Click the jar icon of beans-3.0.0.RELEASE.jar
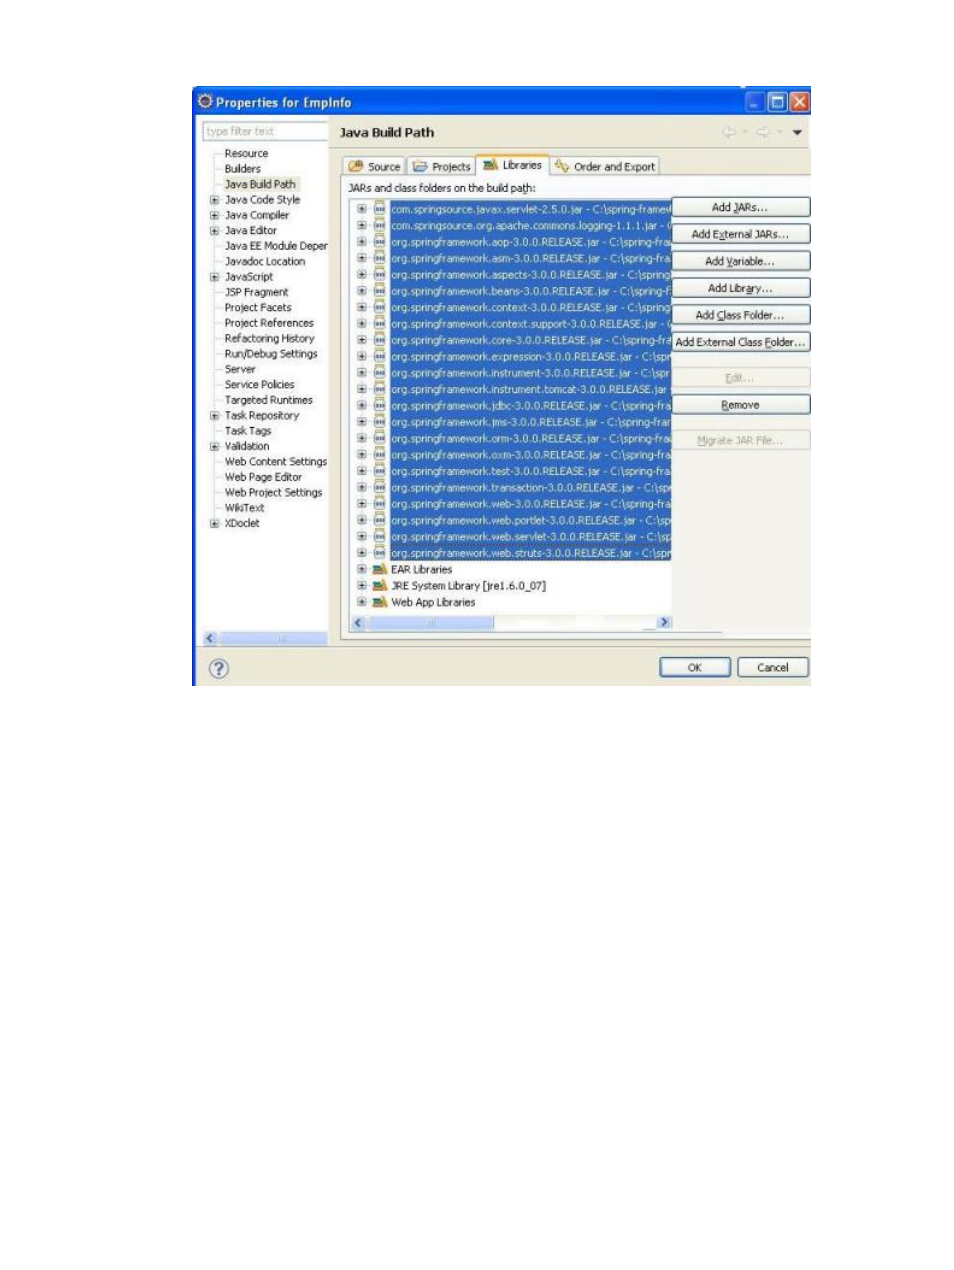 point(379,291)
